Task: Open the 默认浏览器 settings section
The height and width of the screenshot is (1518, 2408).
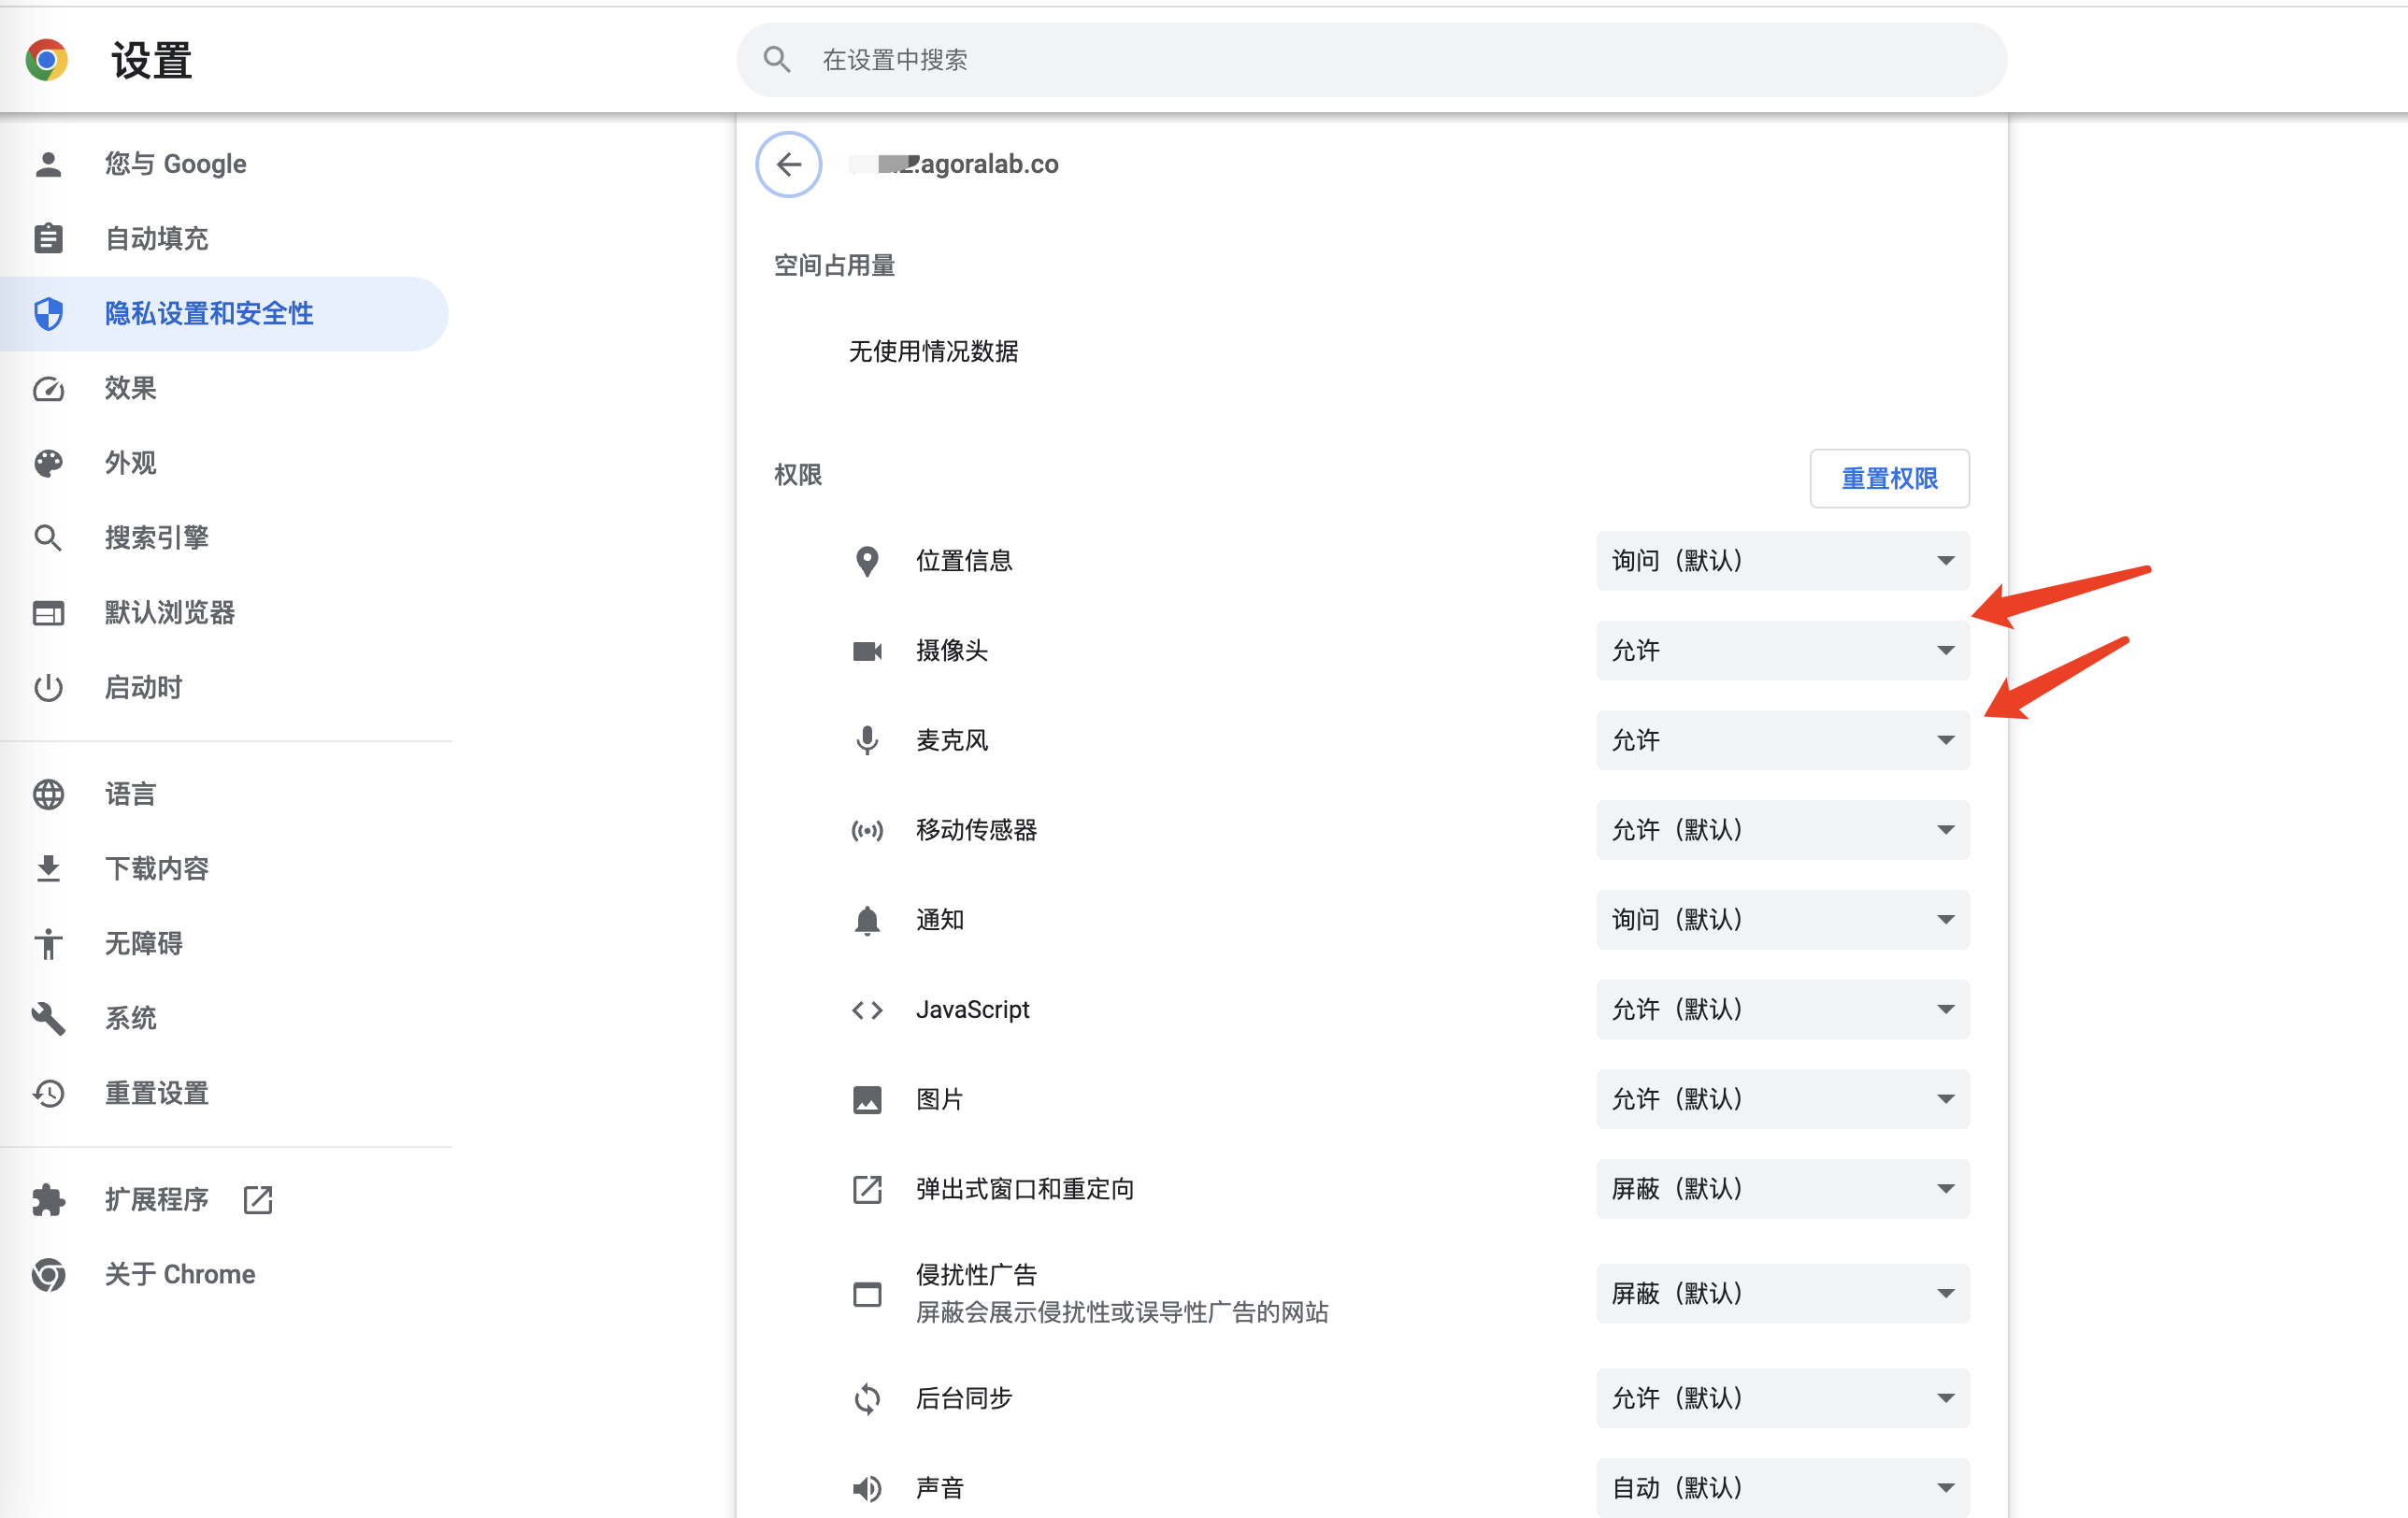Action: coord(224,613)
